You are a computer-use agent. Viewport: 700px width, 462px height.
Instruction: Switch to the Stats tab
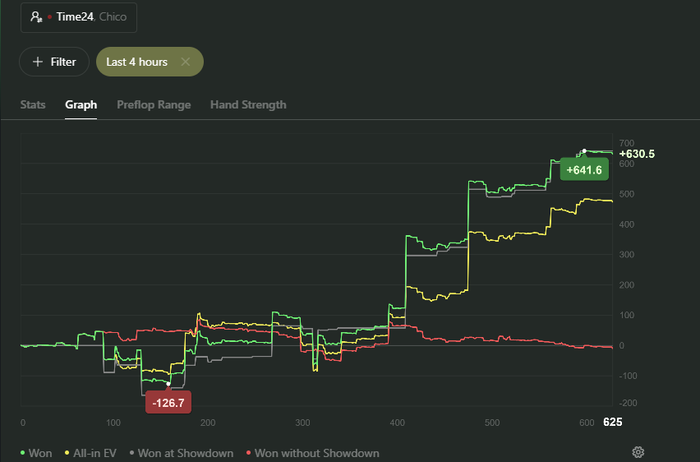(33, 104)
